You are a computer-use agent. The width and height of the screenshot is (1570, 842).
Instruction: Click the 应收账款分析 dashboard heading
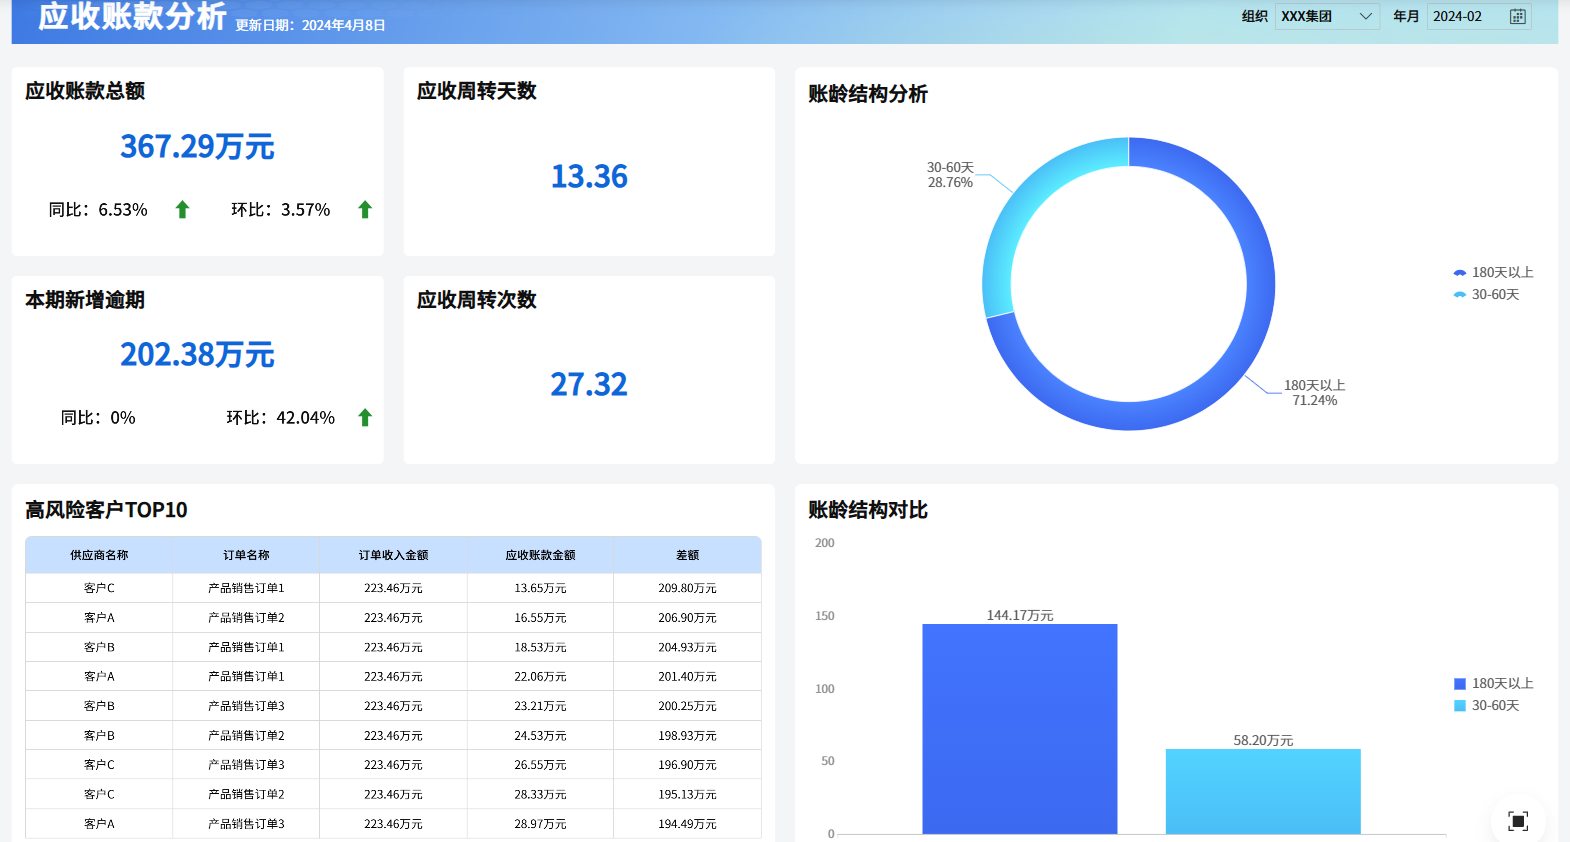[132, 16]
